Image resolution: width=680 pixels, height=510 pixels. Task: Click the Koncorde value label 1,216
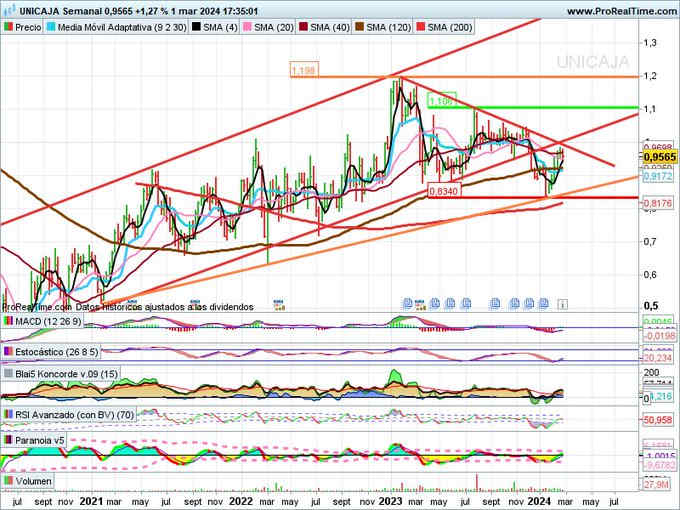coord(661,396)
